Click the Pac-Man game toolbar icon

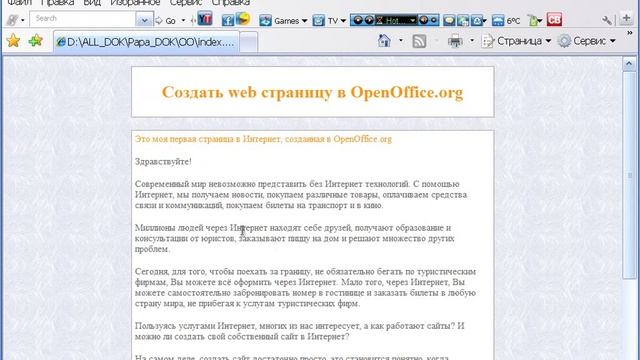(243, 19)
